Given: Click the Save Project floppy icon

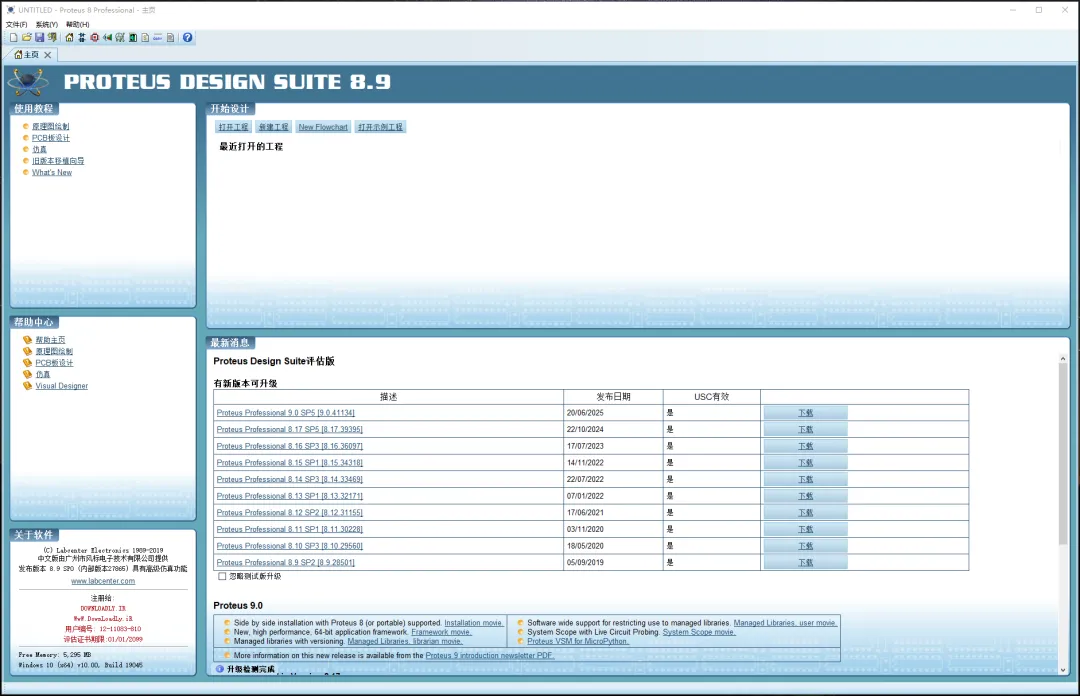Looking at the screenshot, I should [x=39, y=37].
